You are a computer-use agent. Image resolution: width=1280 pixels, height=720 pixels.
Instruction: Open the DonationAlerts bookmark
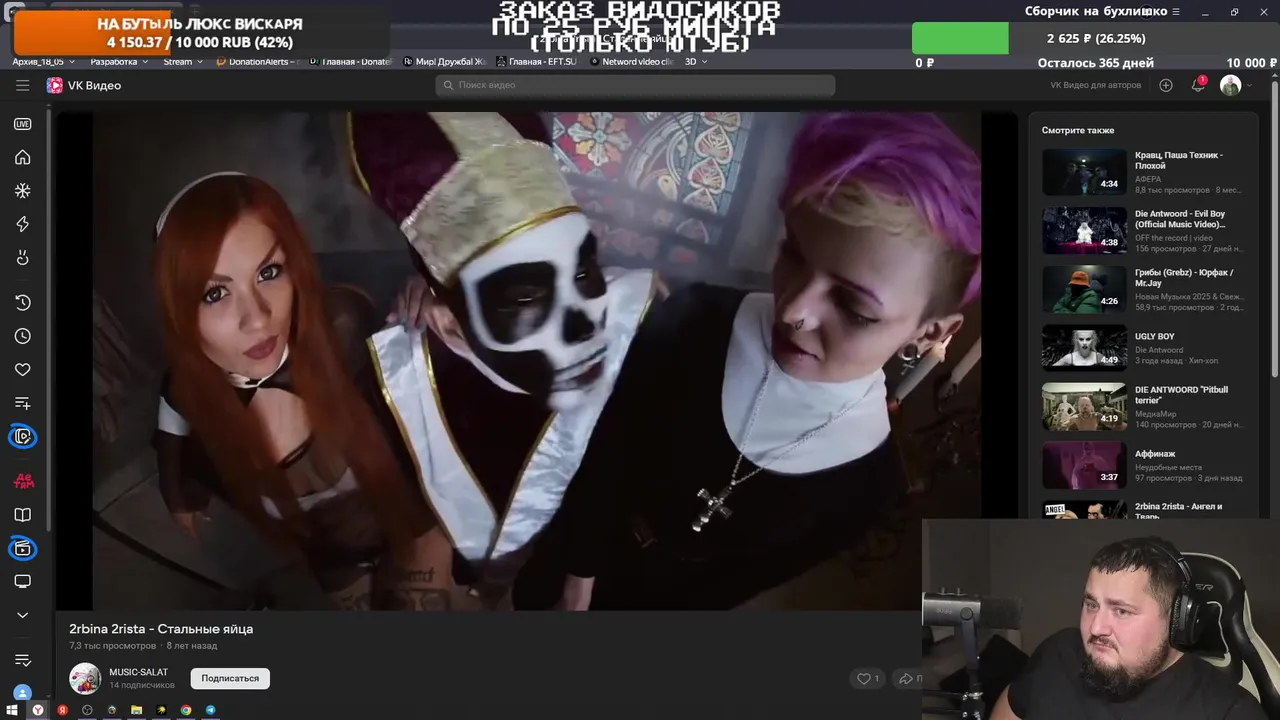pos(258,62)
